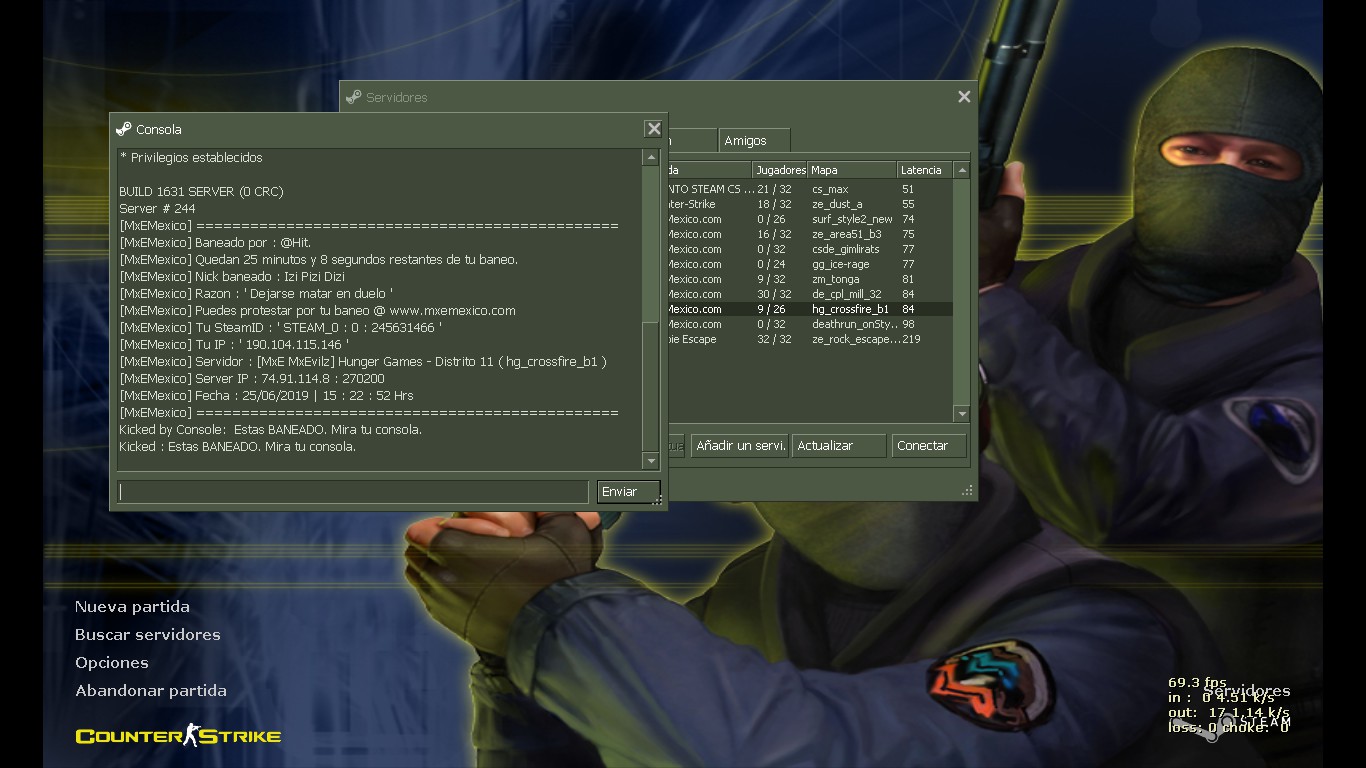Select the gg_ice-rage server row
The width and height of the screenshot is (1366, 768).
810,264
